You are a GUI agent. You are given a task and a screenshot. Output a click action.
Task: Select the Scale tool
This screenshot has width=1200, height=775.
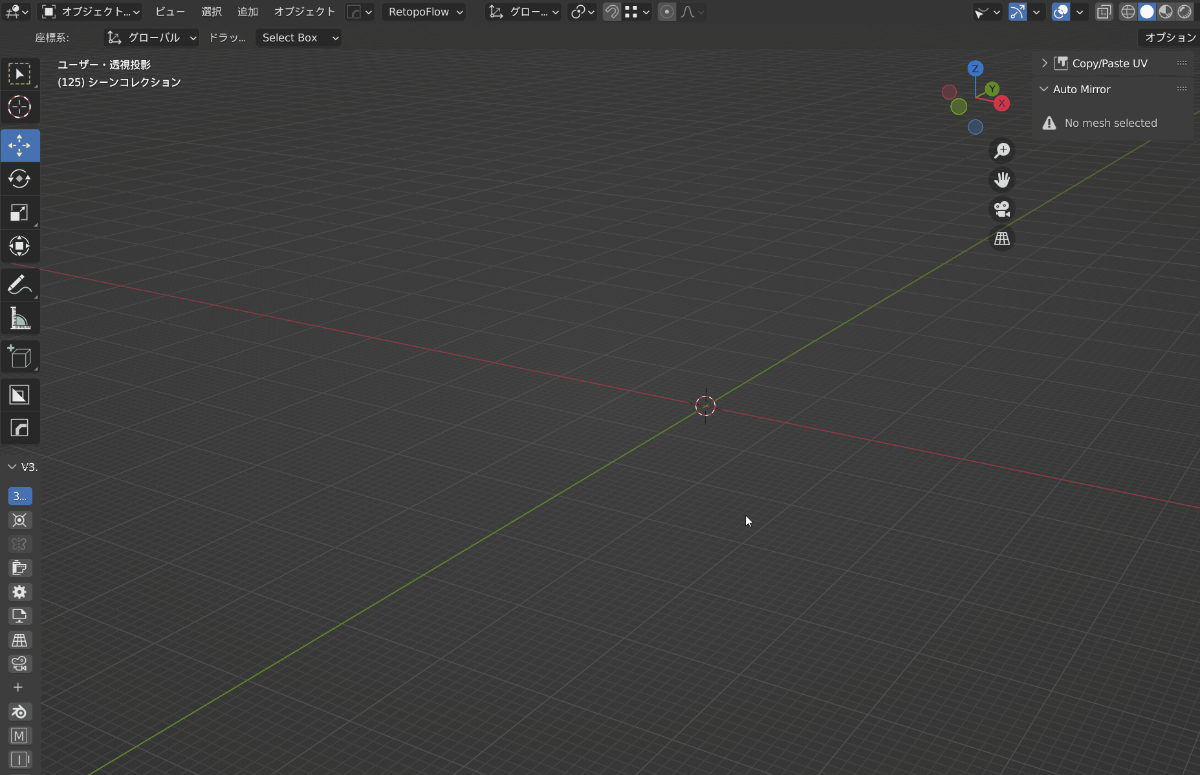(x=20, y=212)
